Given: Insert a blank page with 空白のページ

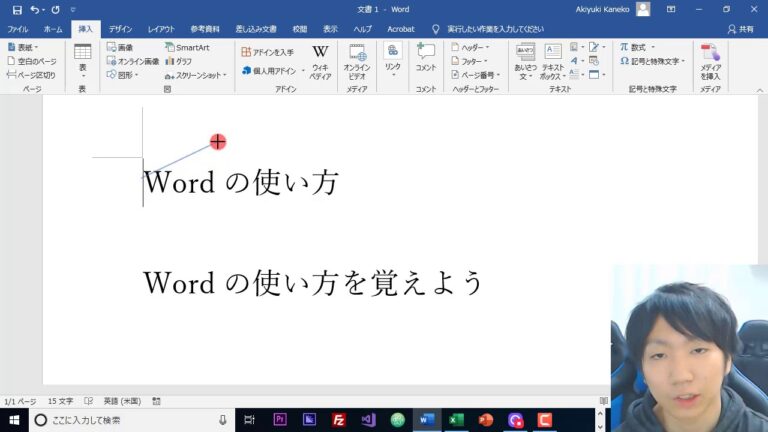Looking at the screenshot, I should [x=32, y=61].
